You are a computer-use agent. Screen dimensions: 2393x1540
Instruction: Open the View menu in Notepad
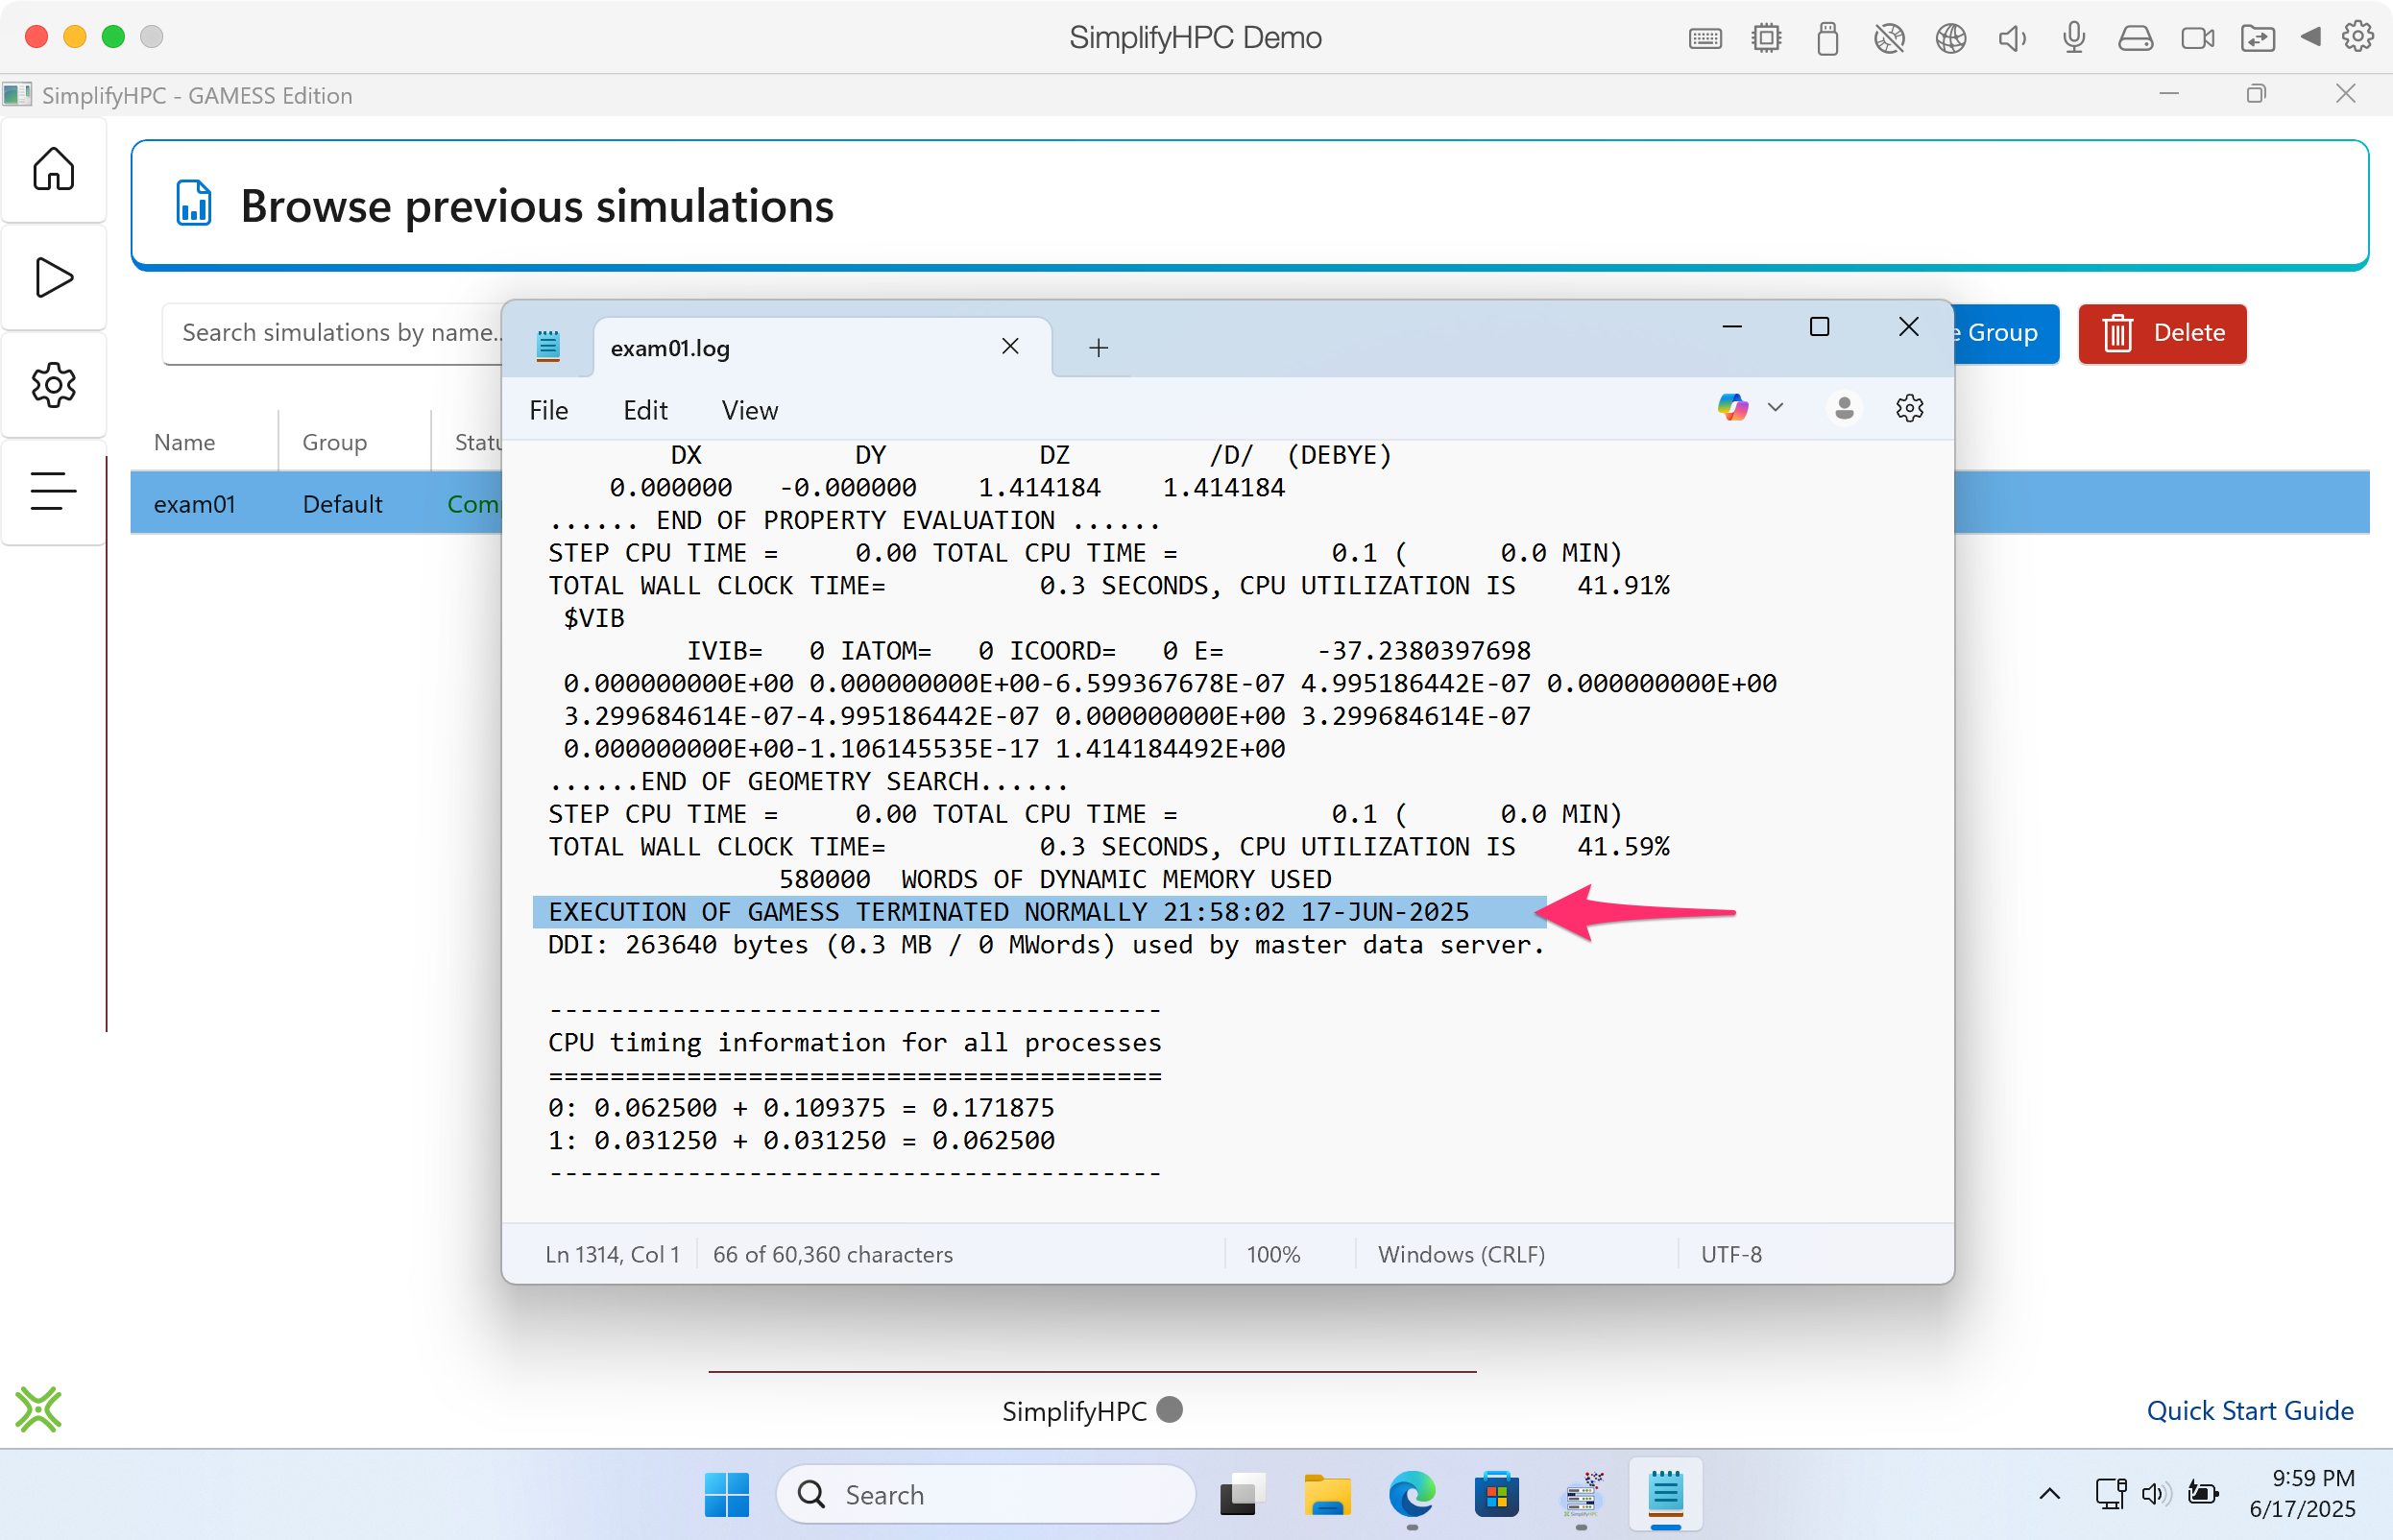pos(749,410)
